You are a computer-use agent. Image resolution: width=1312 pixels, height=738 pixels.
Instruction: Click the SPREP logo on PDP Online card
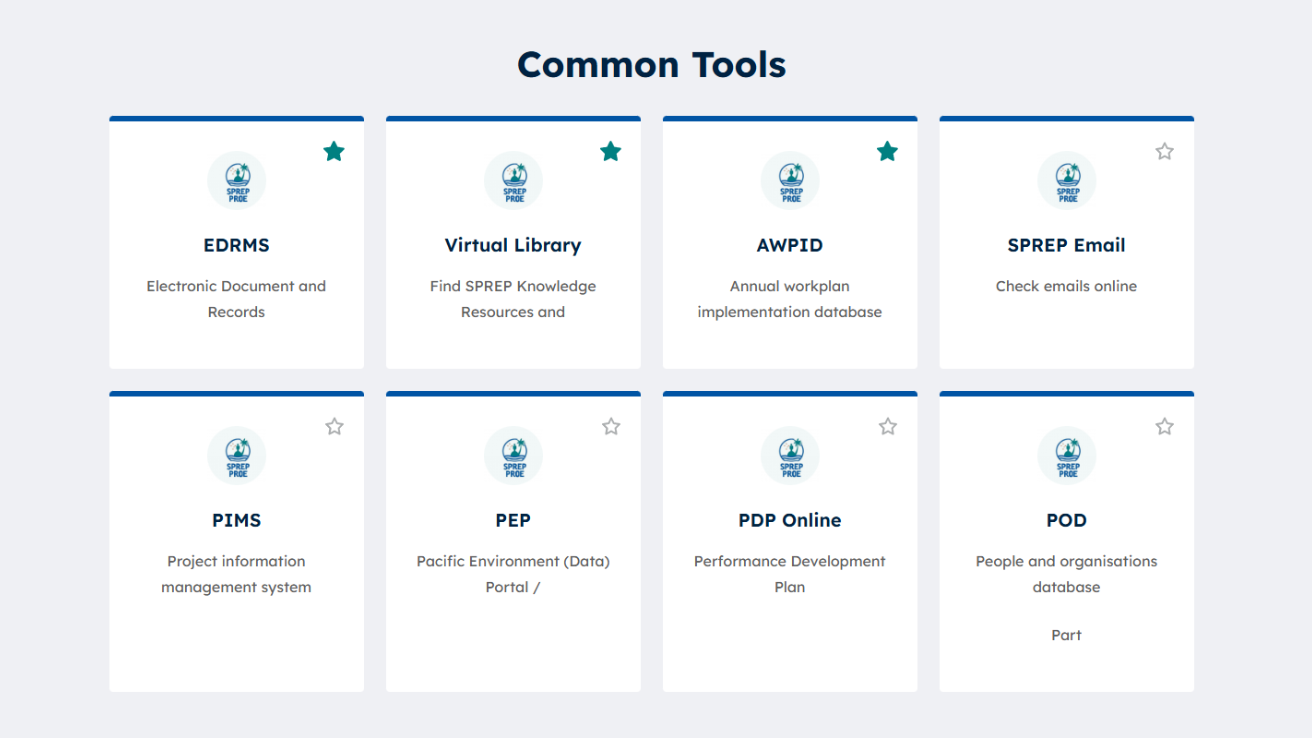pos(790,456)
